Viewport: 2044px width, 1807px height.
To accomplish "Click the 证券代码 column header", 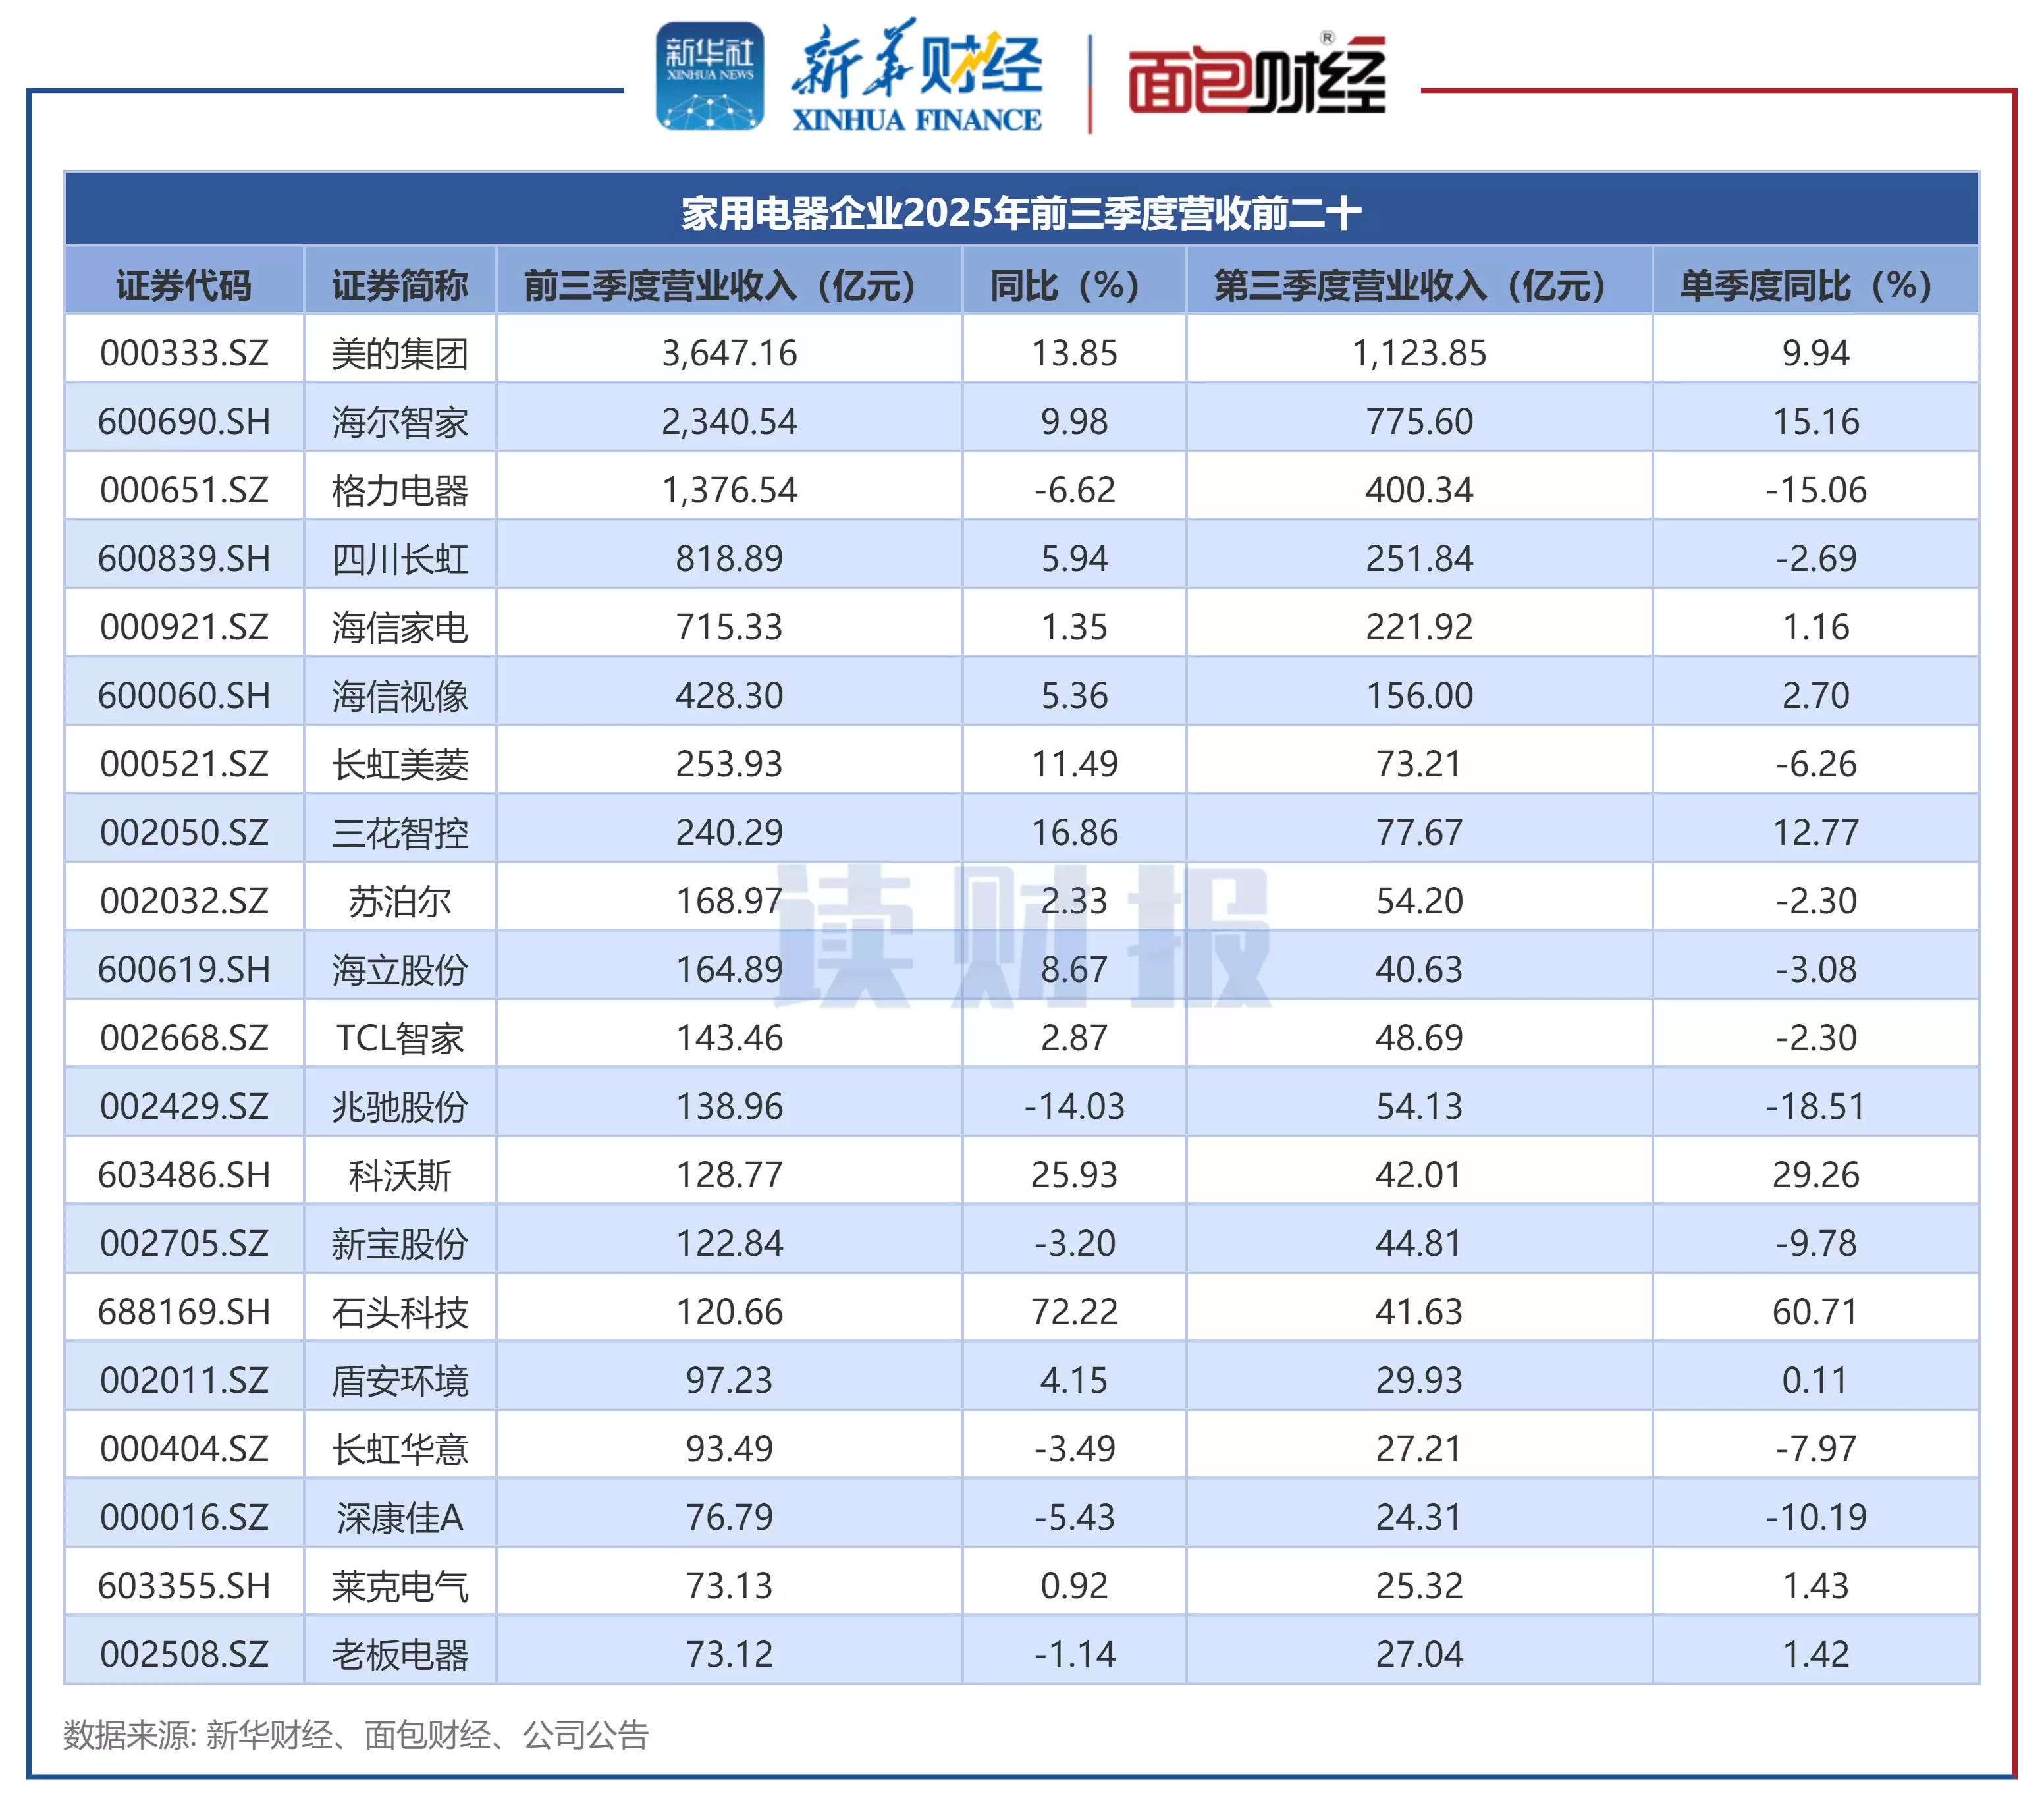I will (184, 286).
